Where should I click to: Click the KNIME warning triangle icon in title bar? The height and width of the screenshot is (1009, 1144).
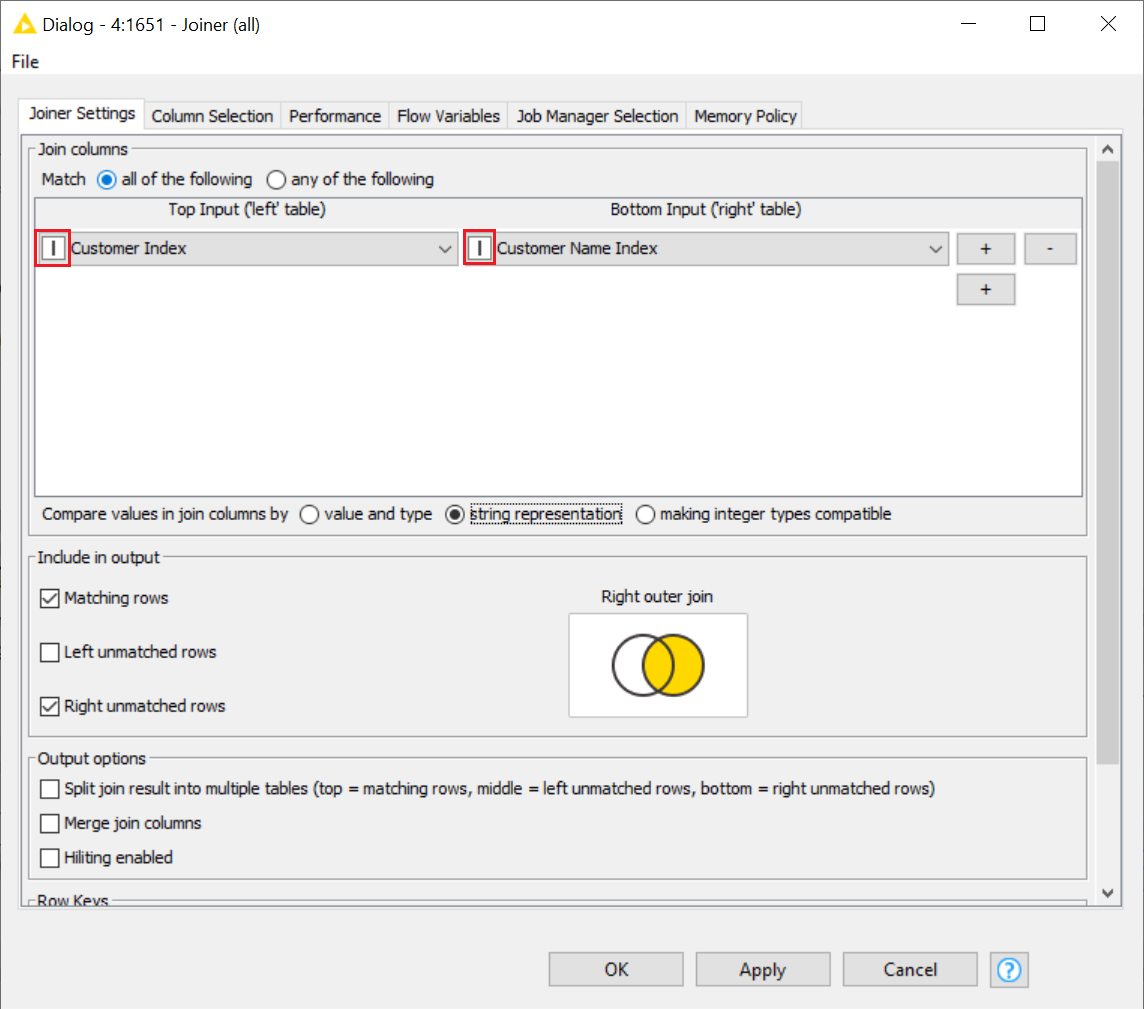25,24
